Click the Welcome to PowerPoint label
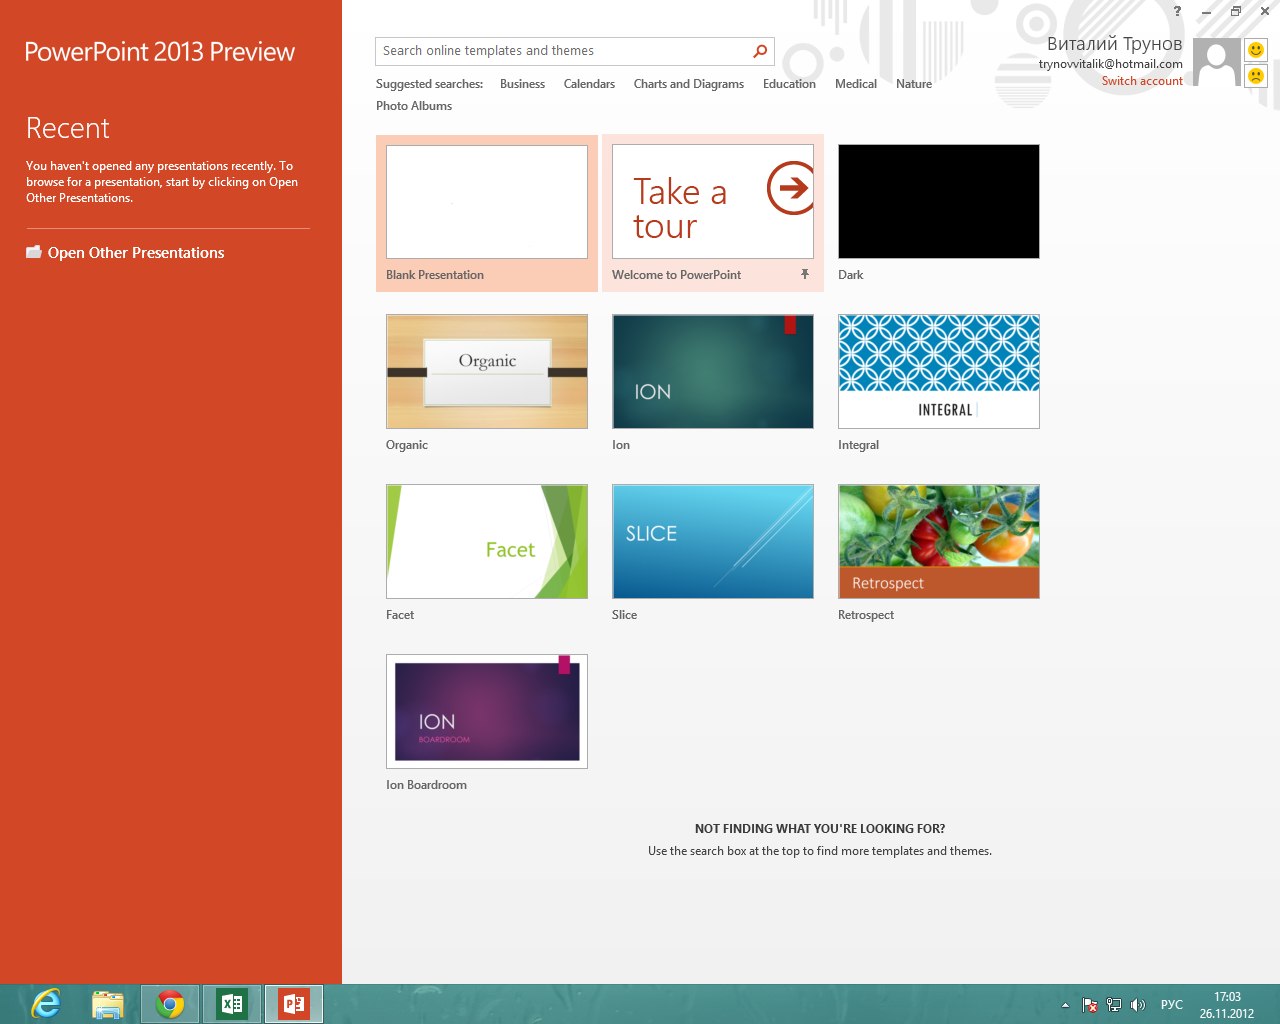1280x1024 pixels. tap(676, 275)
